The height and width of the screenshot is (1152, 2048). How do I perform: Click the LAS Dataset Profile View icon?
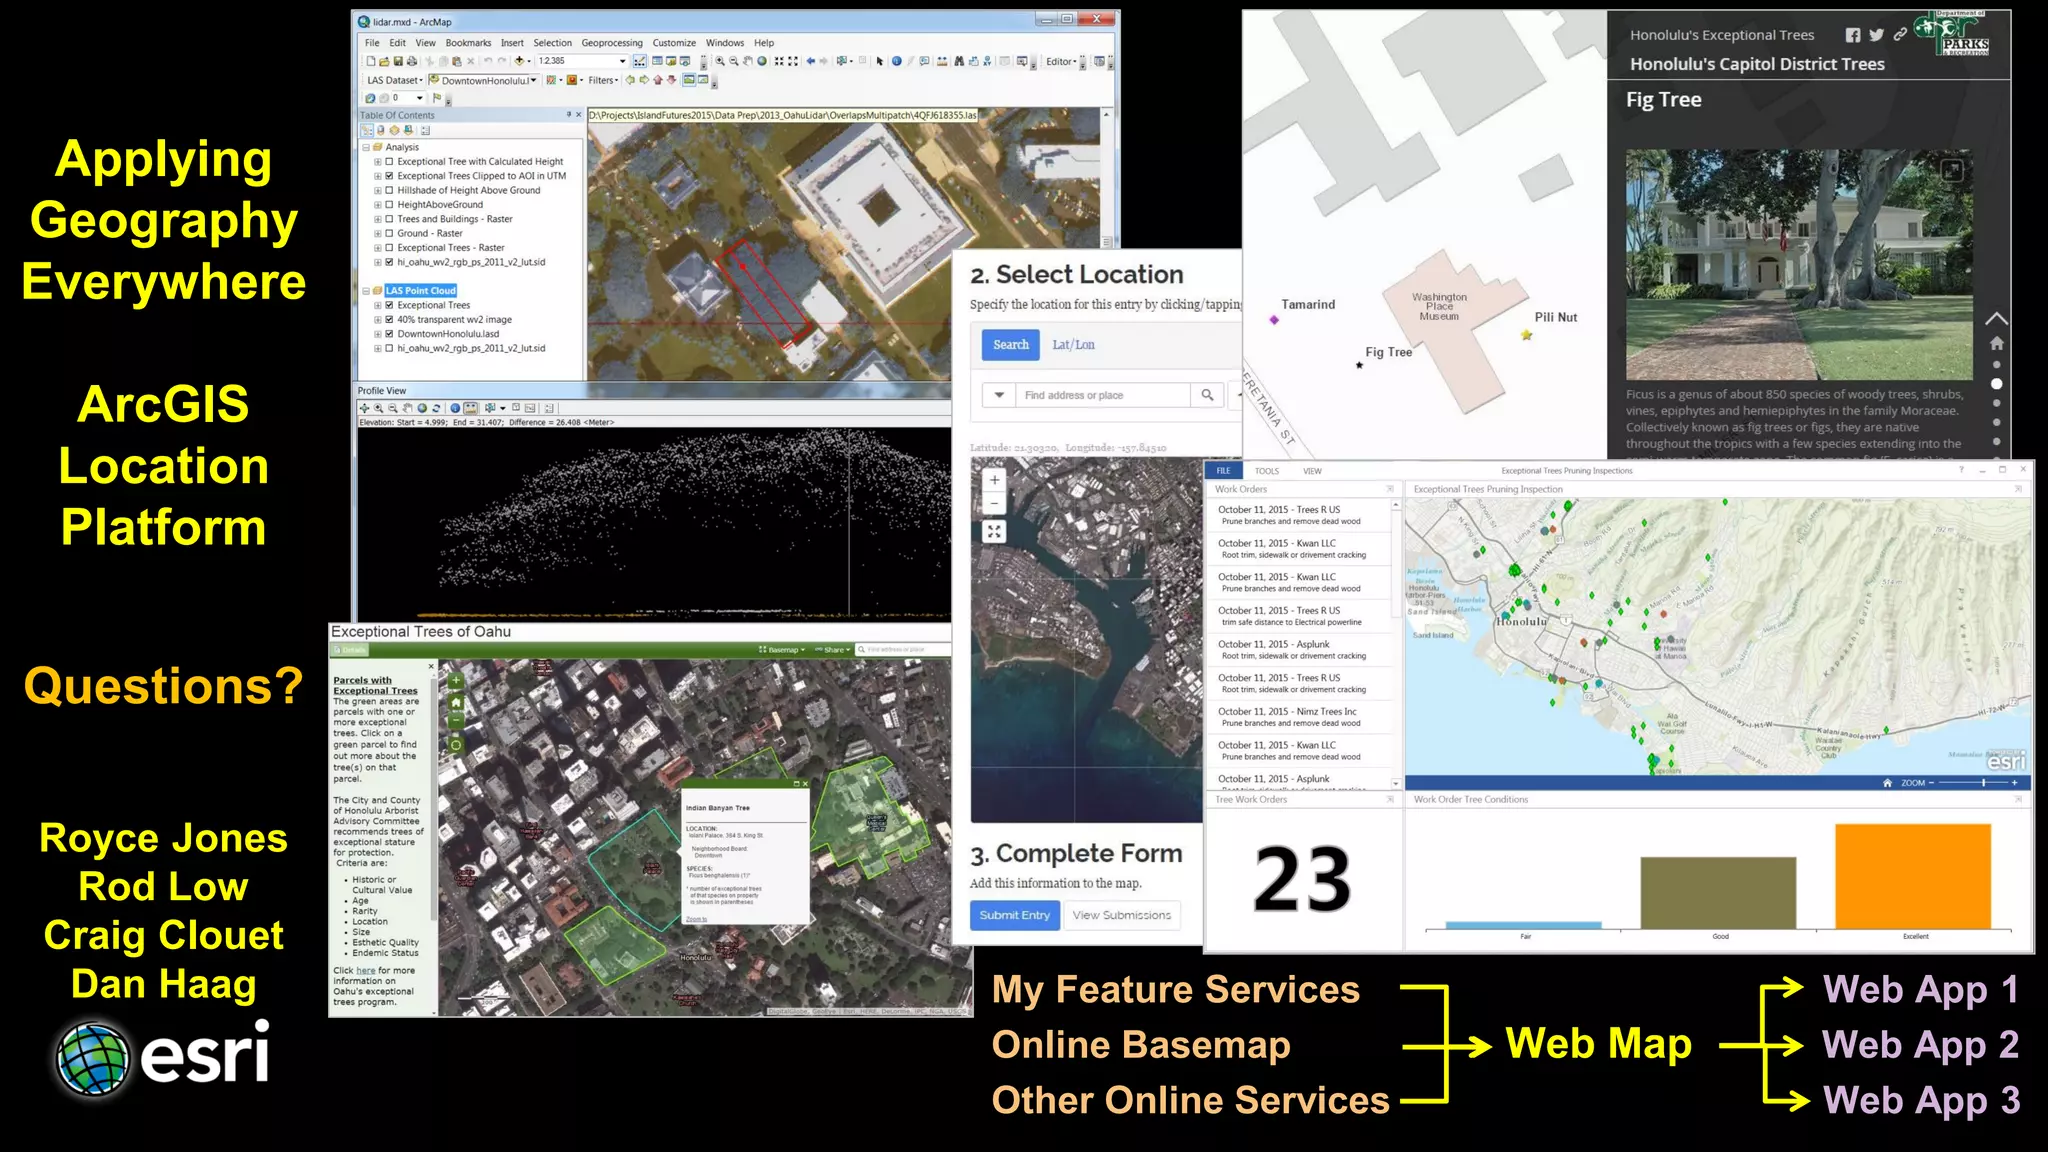689,80
